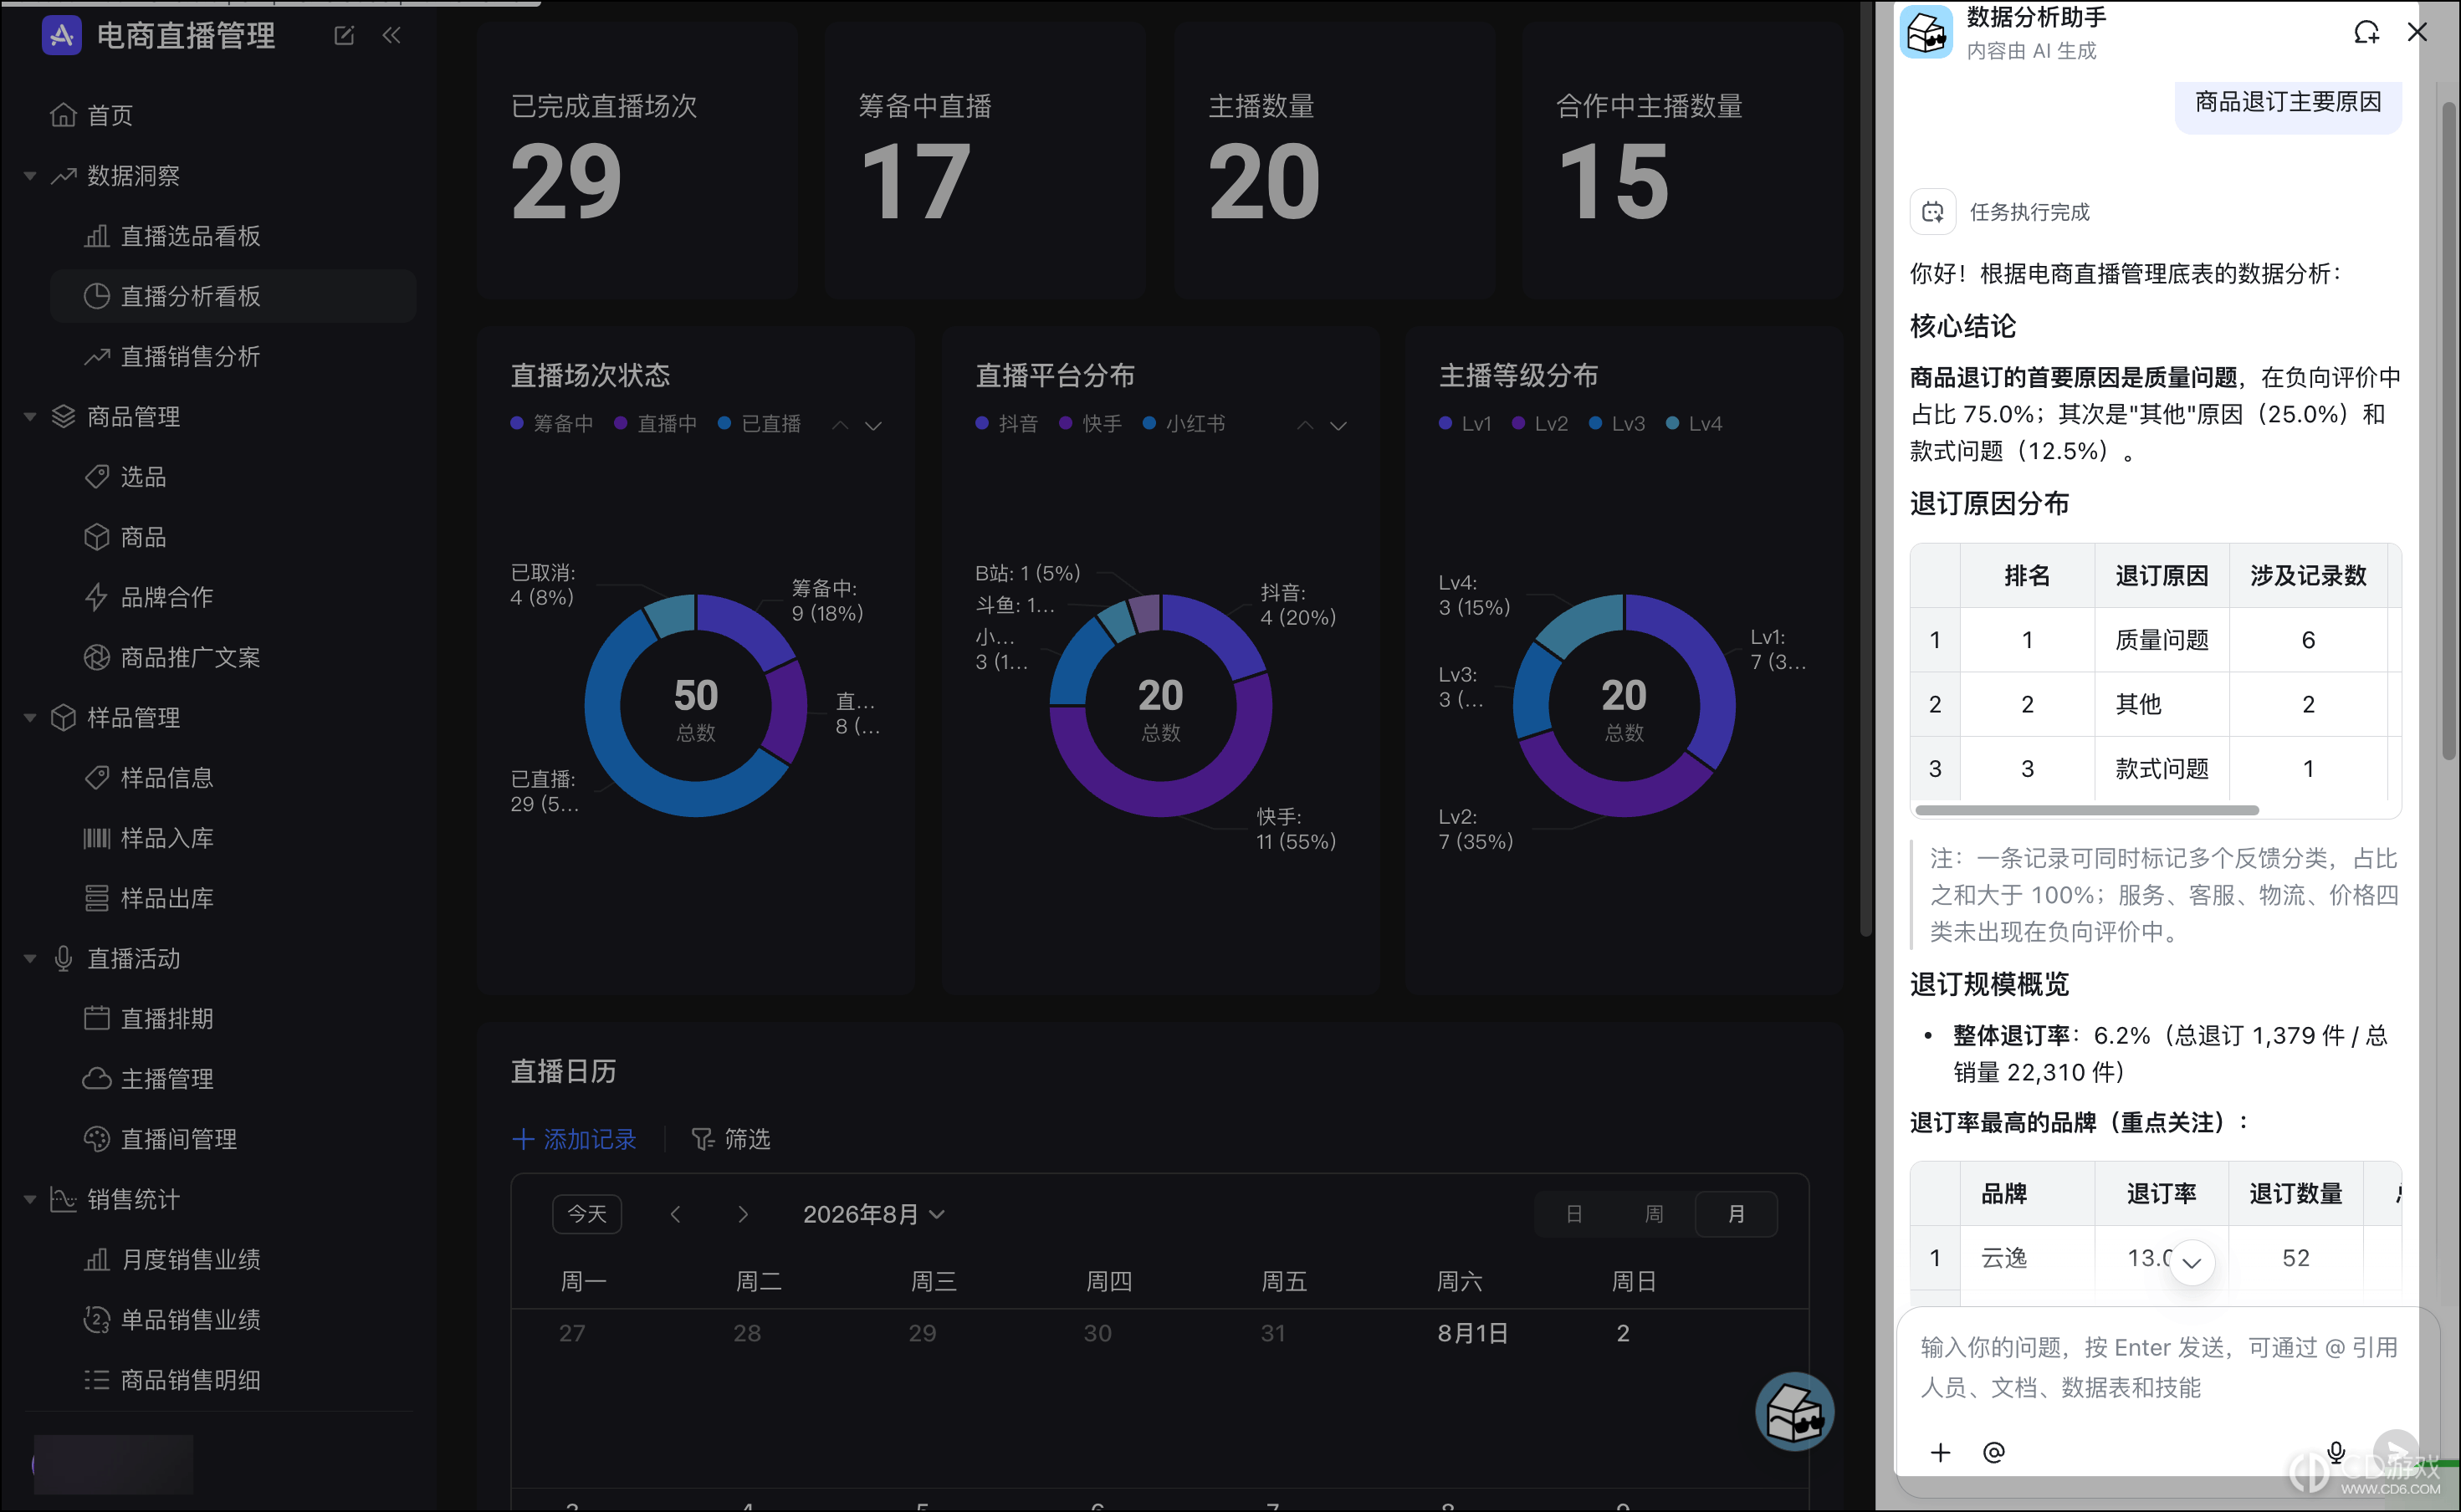
Task: Click the edit icon in the sidebar header
Action: (344, 36)
